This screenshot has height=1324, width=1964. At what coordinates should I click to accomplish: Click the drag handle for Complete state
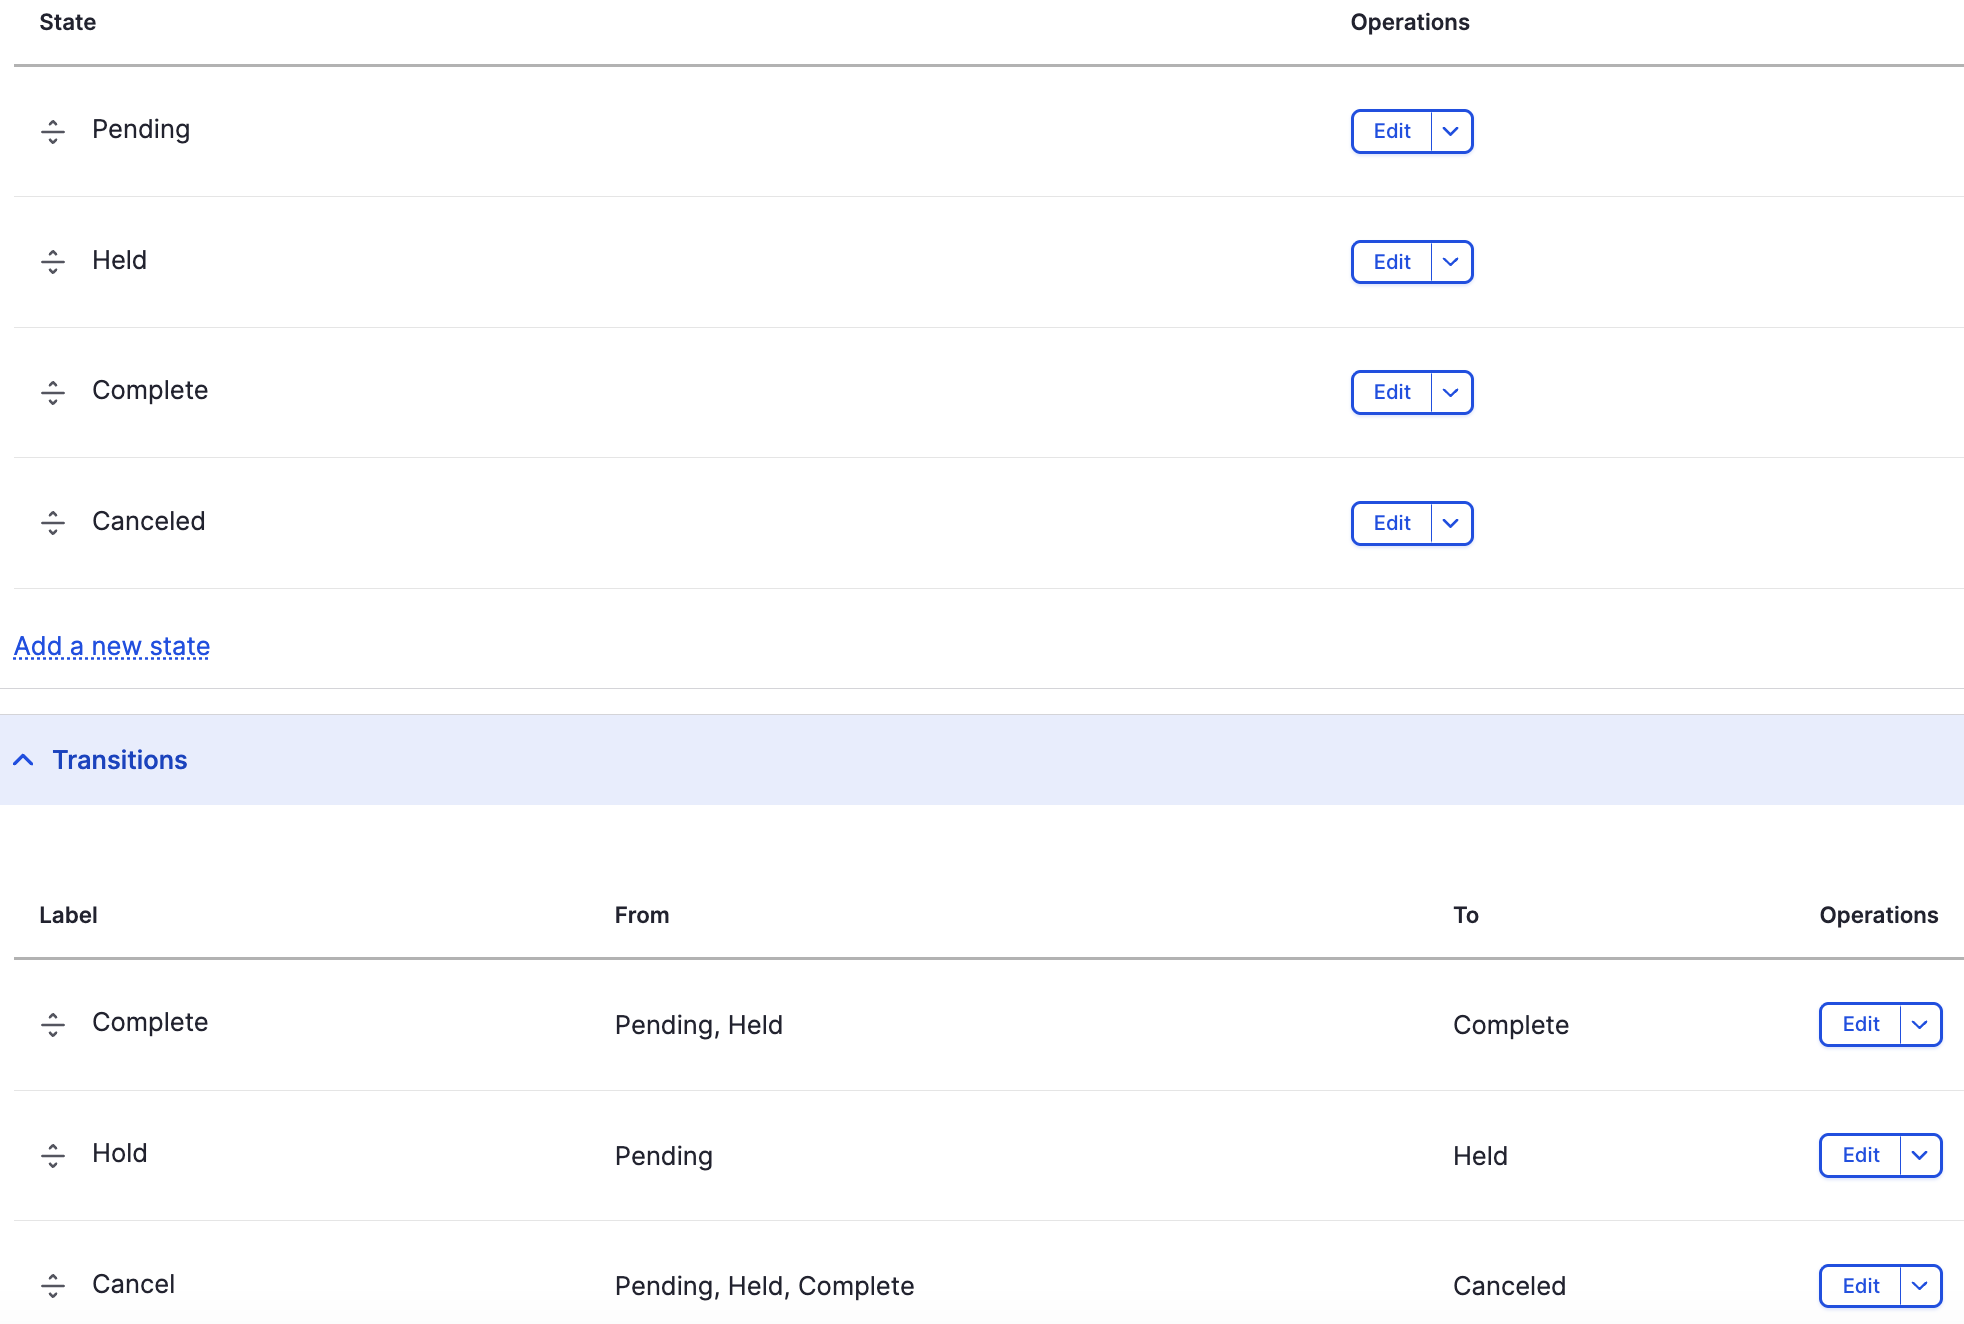click(x=53, y=392)
